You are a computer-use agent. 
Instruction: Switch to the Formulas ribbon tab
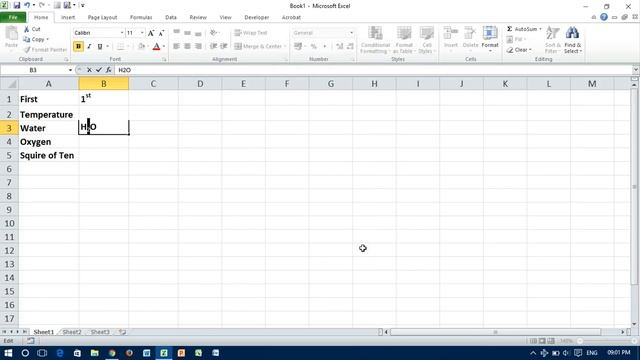[141, 17]
